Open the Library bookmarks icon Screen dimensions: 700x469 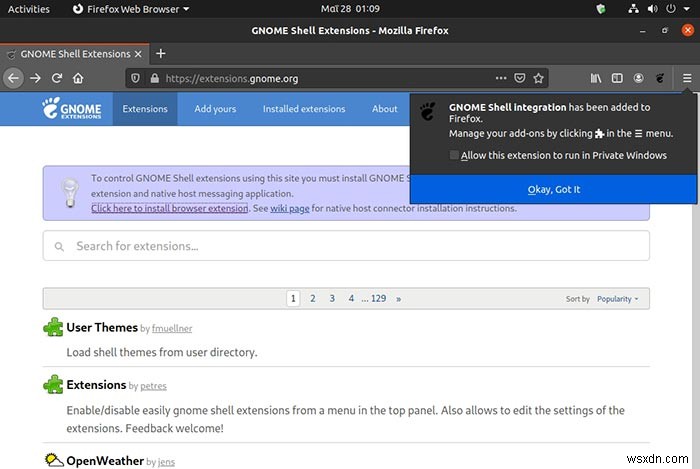tap(596, 78)
